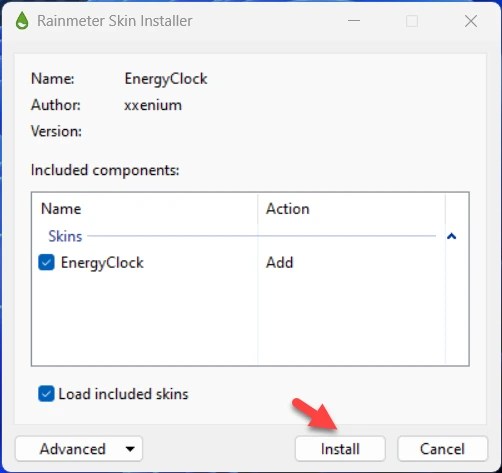Screen dimensions: 502x473
Task: Click the Add action cell for EnergyClock
Action: pyautogui.click(x=279, y=263)
